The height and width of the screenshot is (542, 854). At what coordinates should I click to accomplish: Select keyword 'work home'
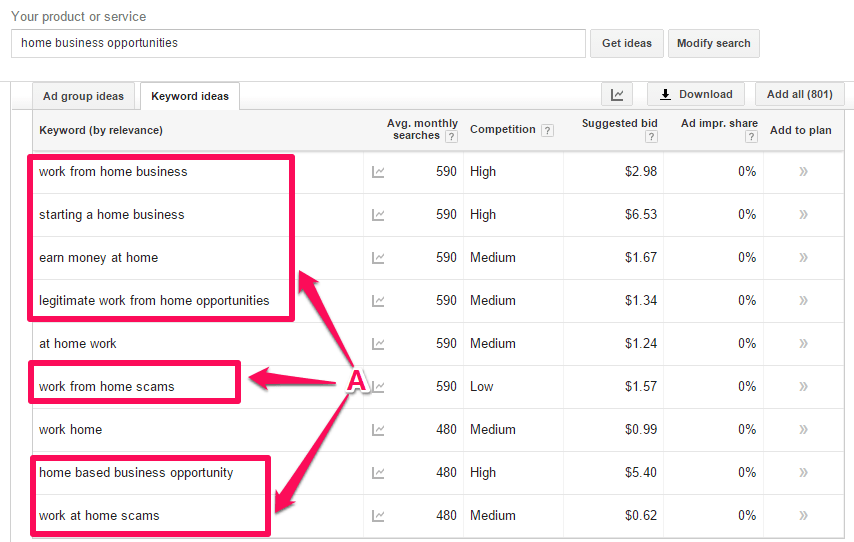pos(70,430)
